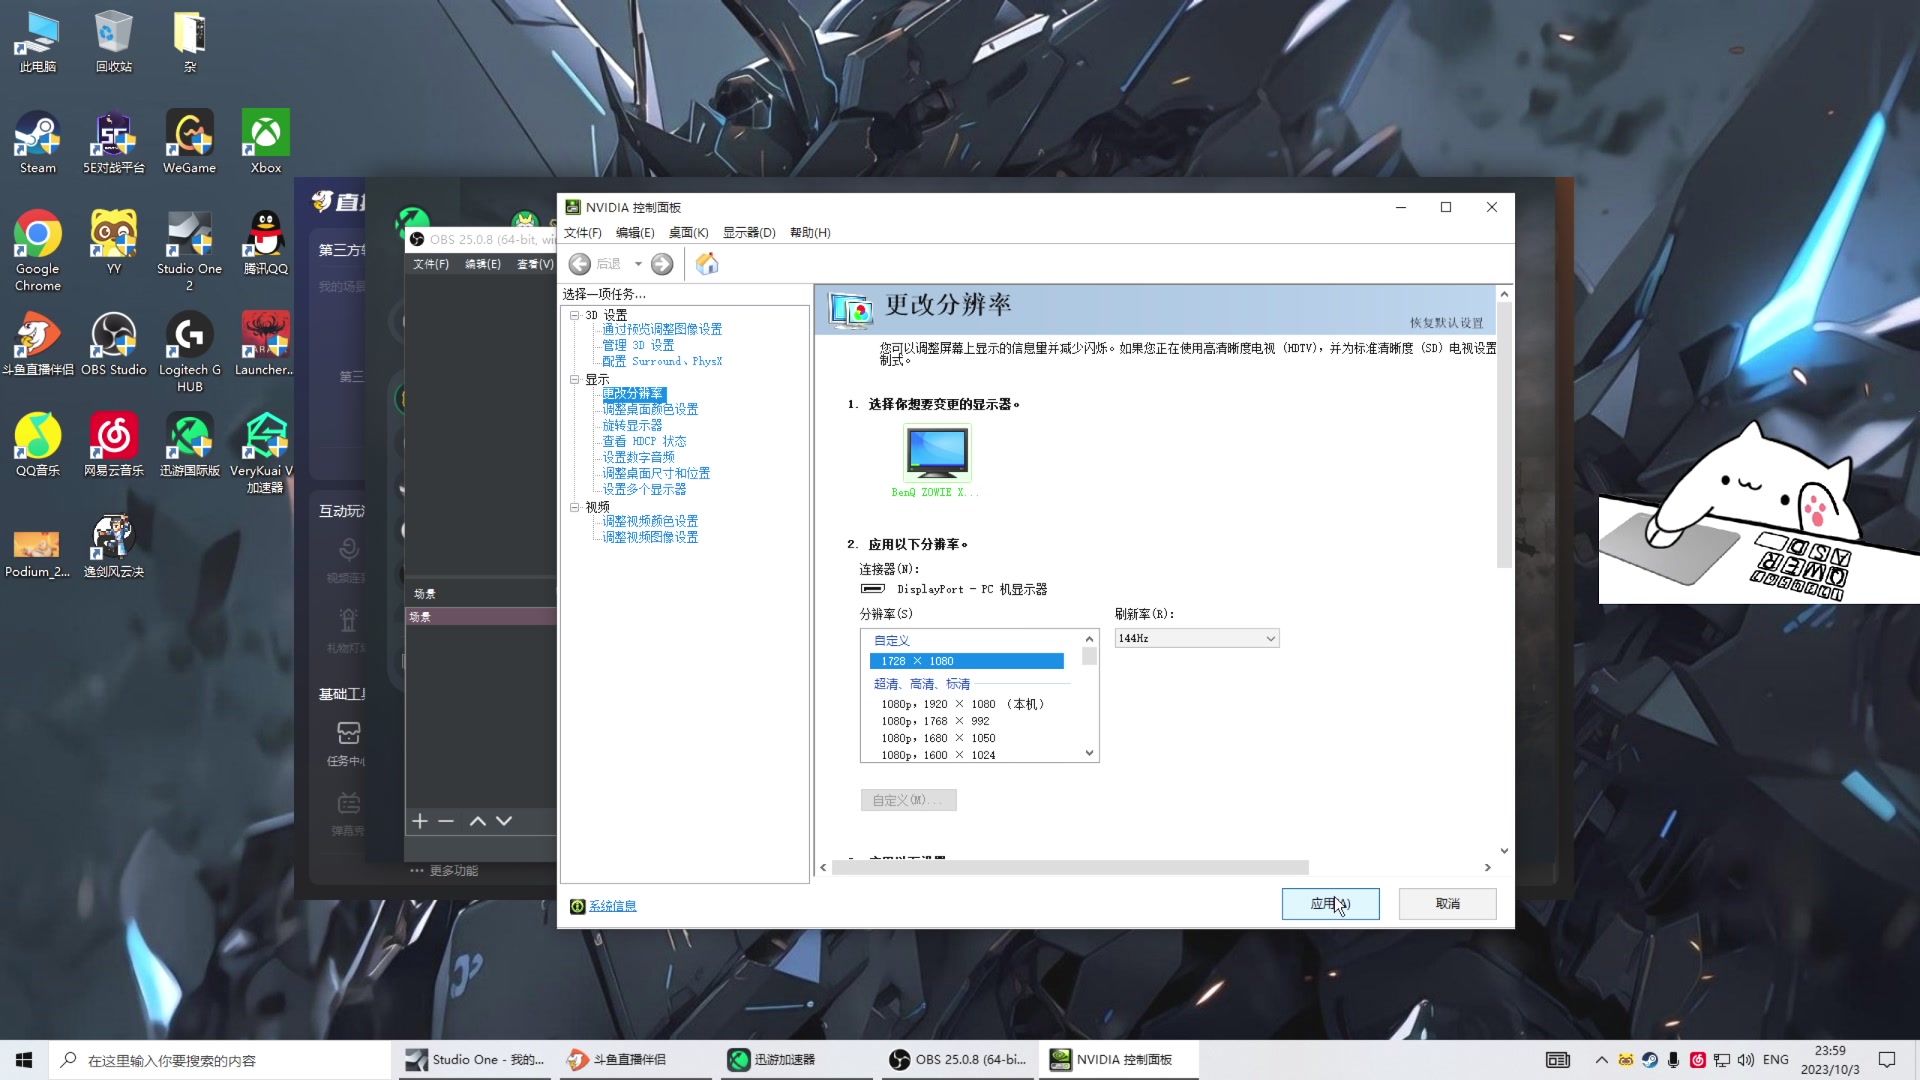The image size is (1920, 1080).
Task: Scroll resolution list scrollbar down
Action: 1089,753
